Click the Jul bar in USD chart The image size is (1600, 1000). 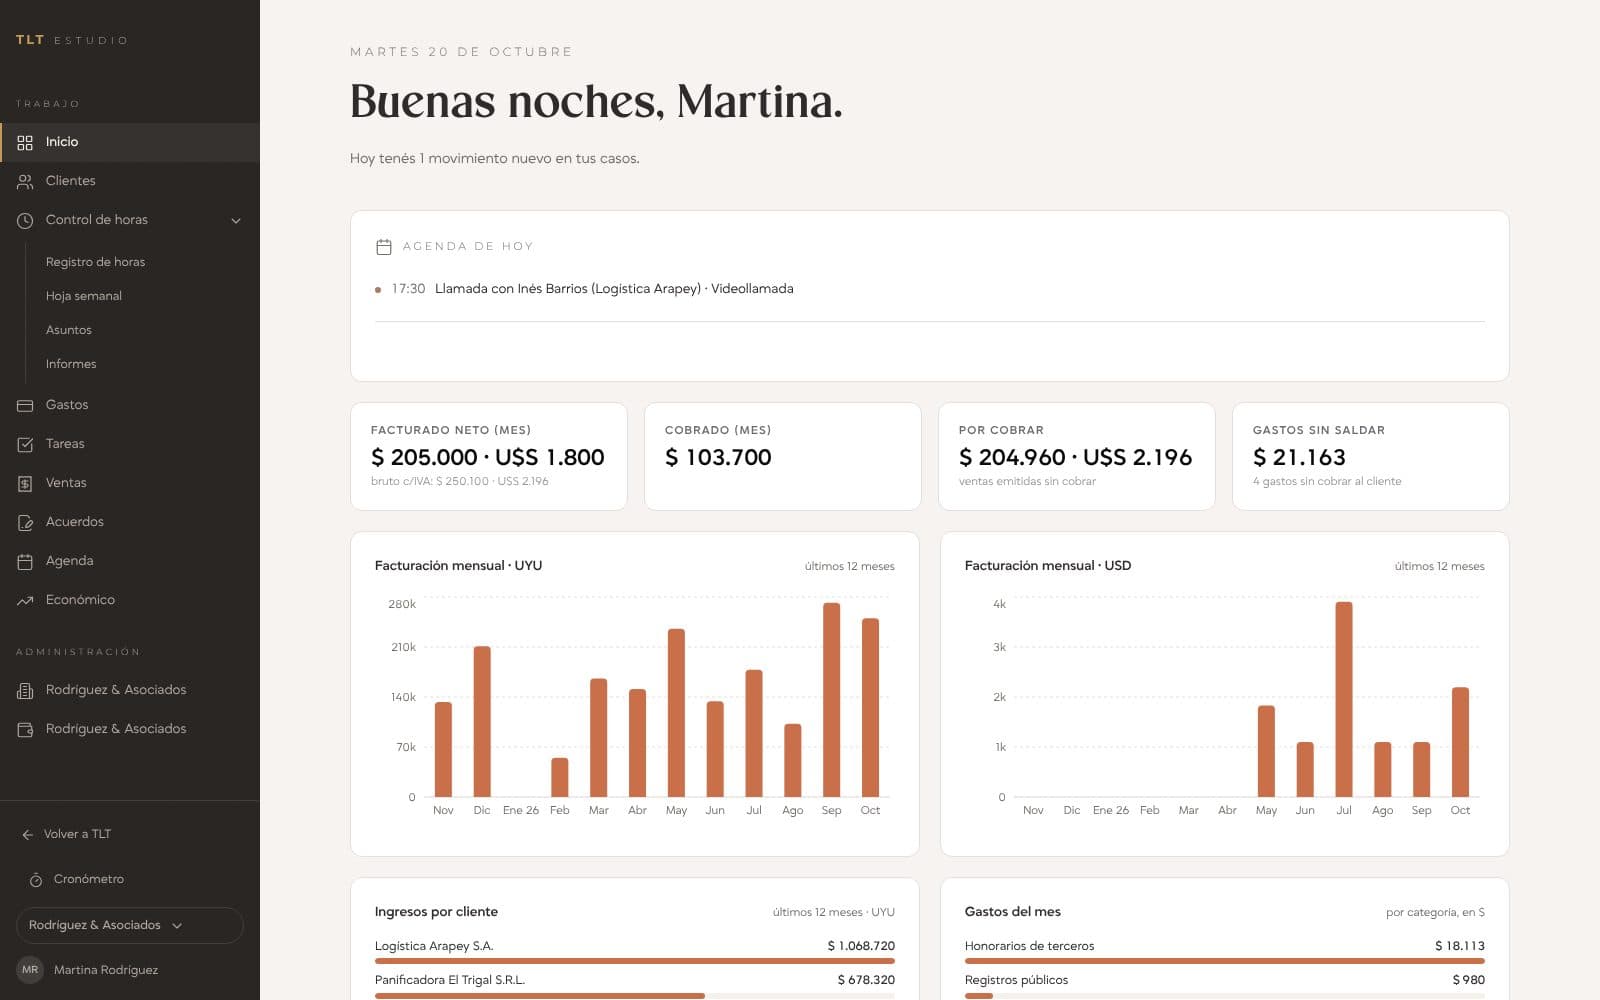[x=1344, y=699]
